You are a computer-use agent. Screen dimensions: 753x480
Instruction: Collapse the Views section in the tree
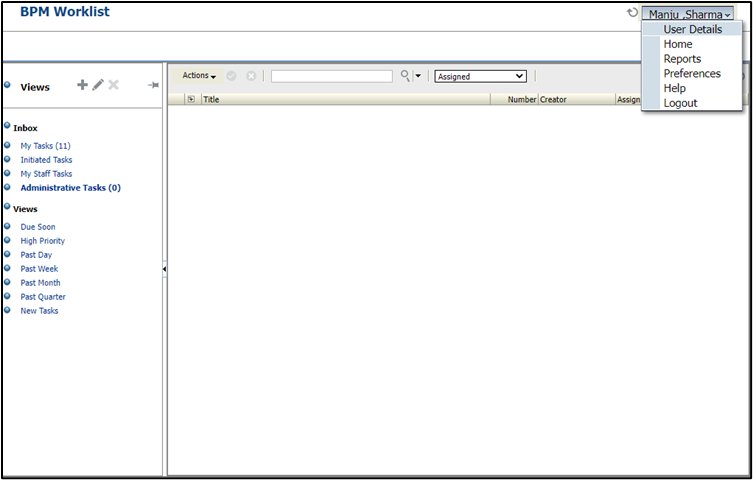[x=7, y=207]
